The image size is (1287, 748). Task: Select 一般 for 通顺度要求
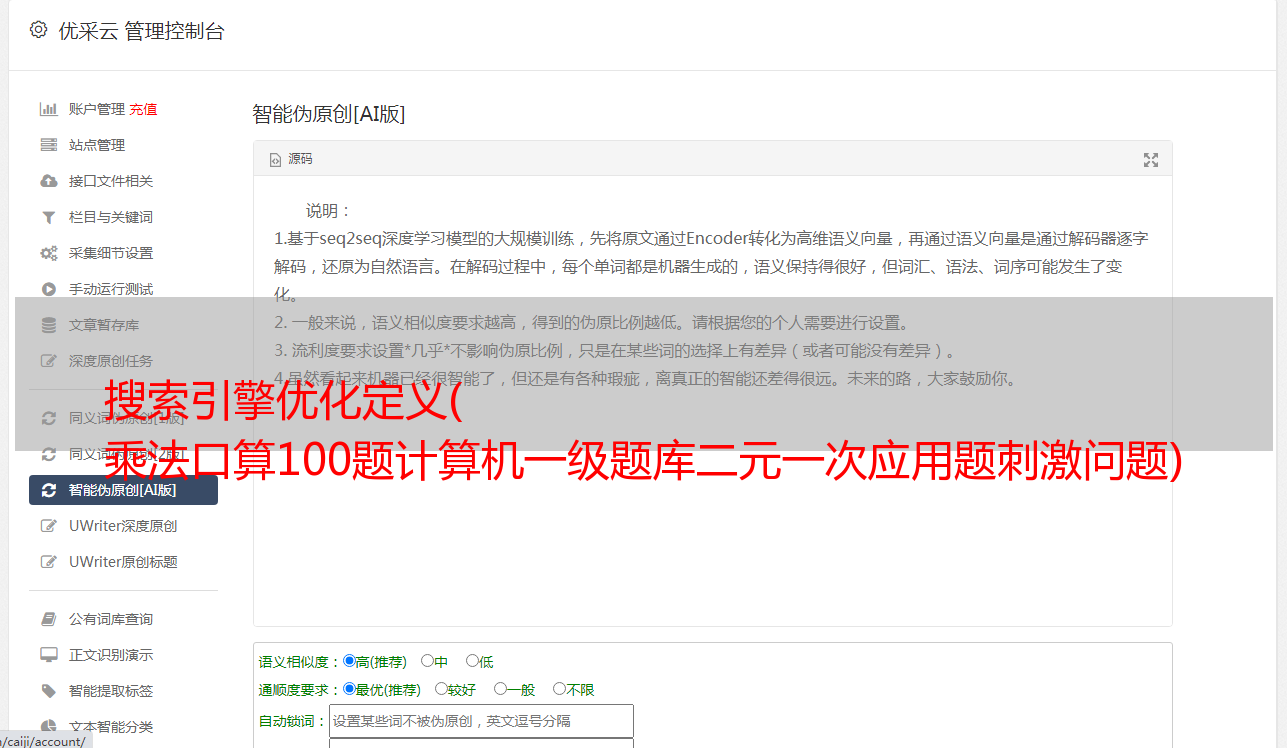point(500,689)
